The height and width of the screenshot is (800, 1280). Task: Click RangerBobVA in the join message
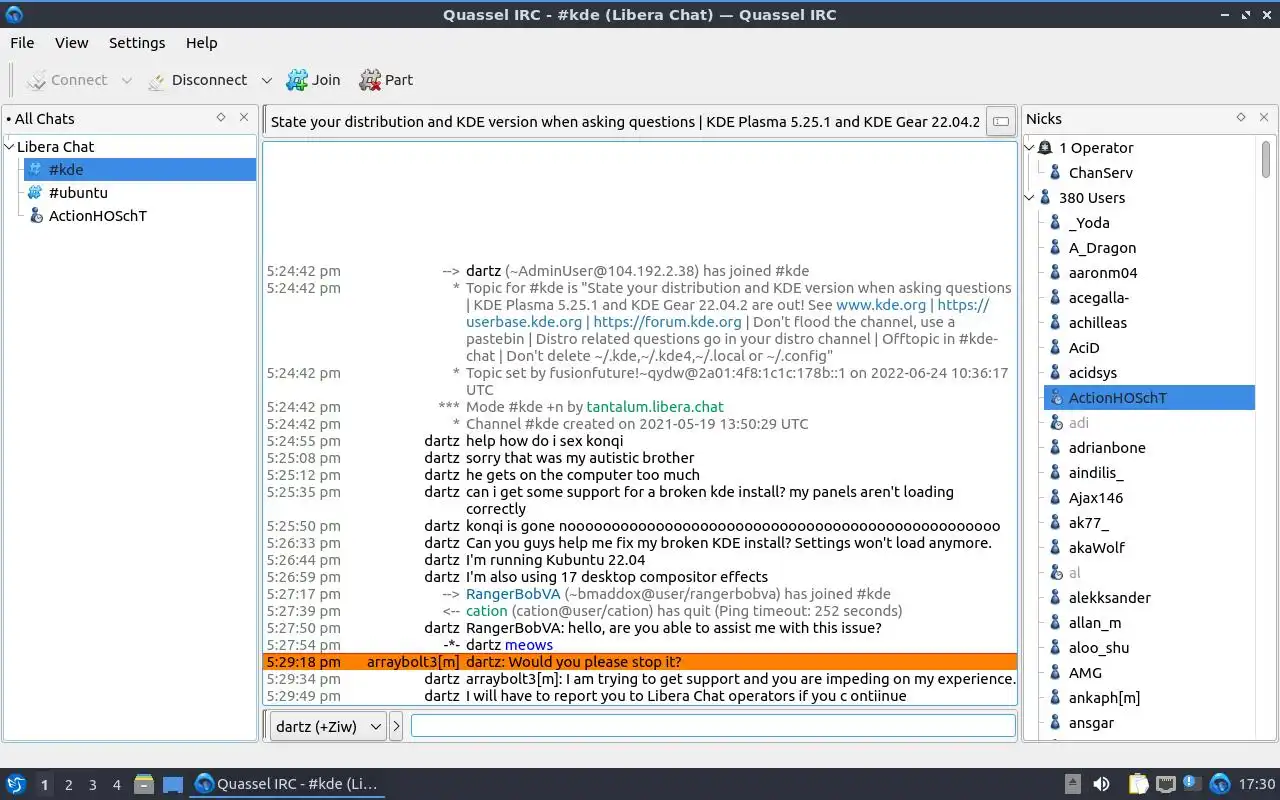(513, 594)
